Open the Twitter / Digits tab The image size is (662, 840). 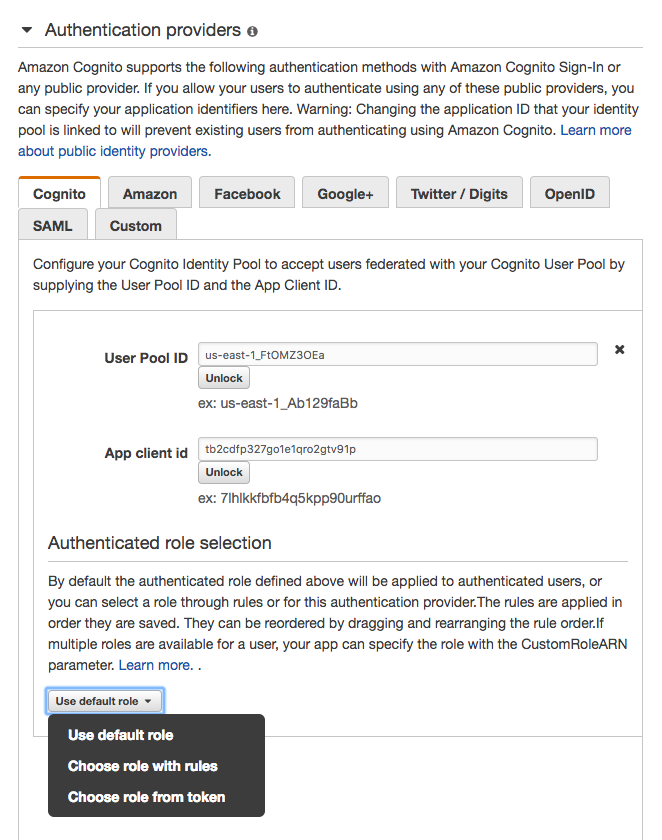pyautogui.click(x=459, y=194)
